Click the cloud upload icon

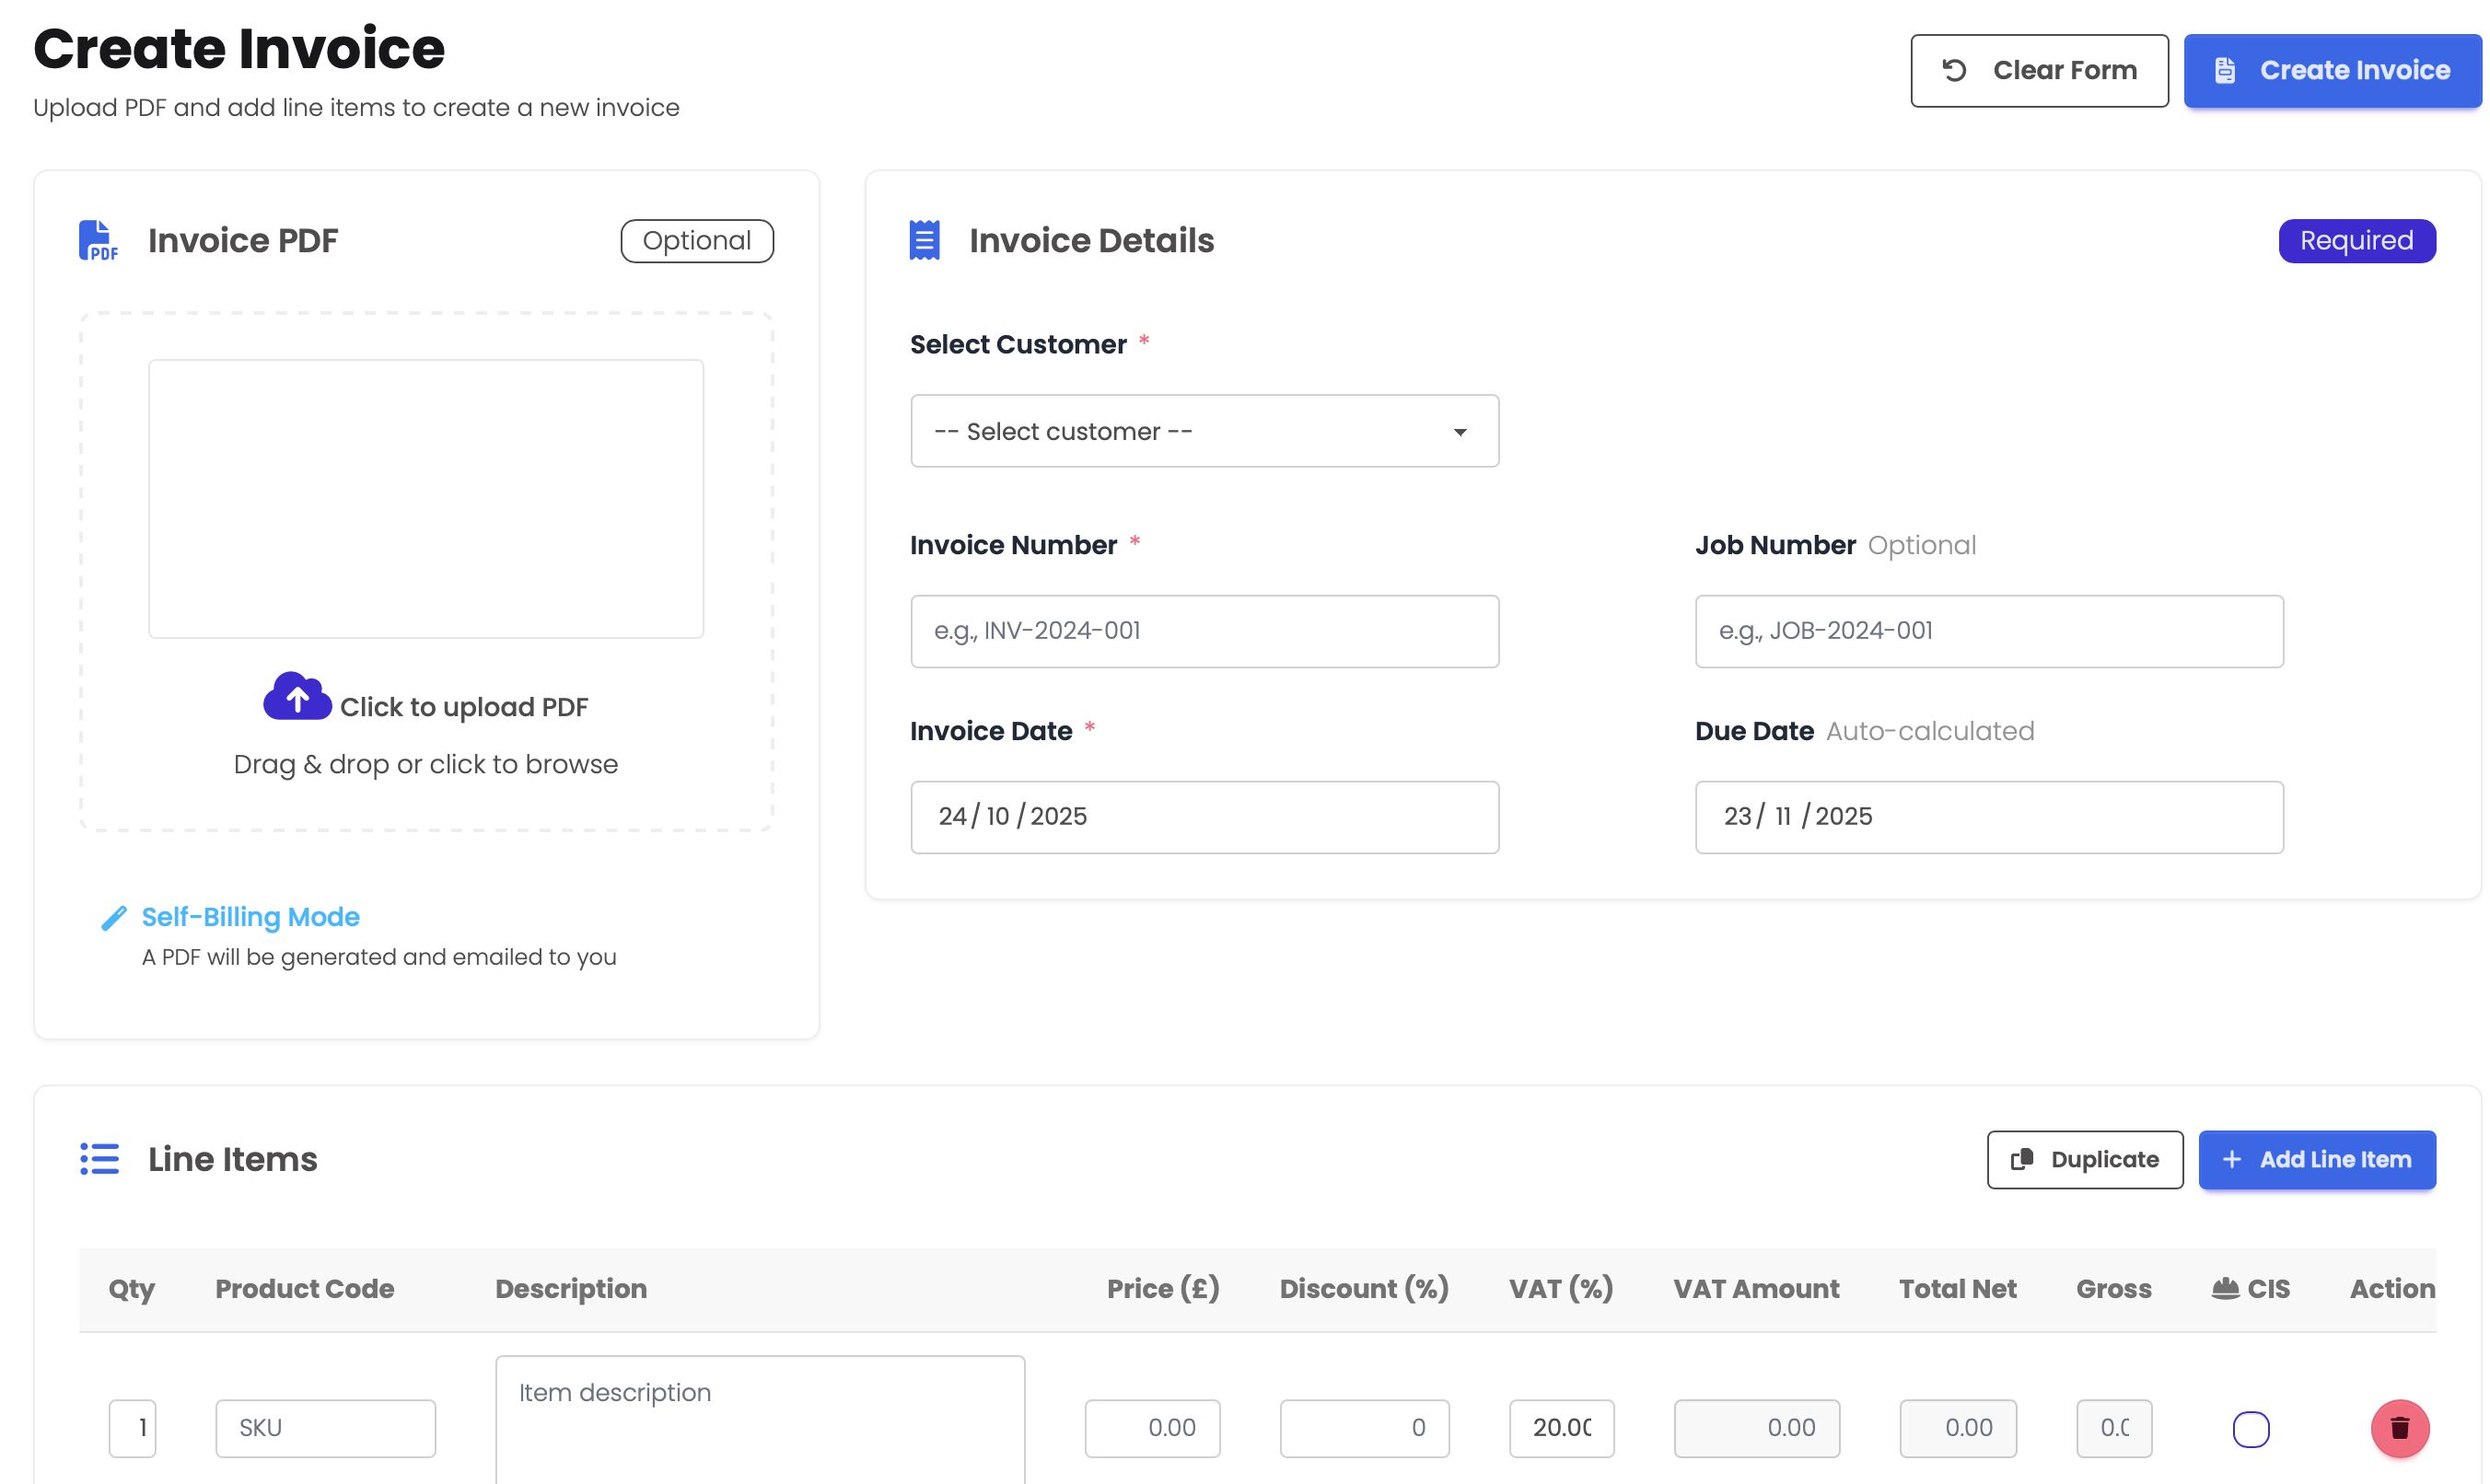(296, 695)
